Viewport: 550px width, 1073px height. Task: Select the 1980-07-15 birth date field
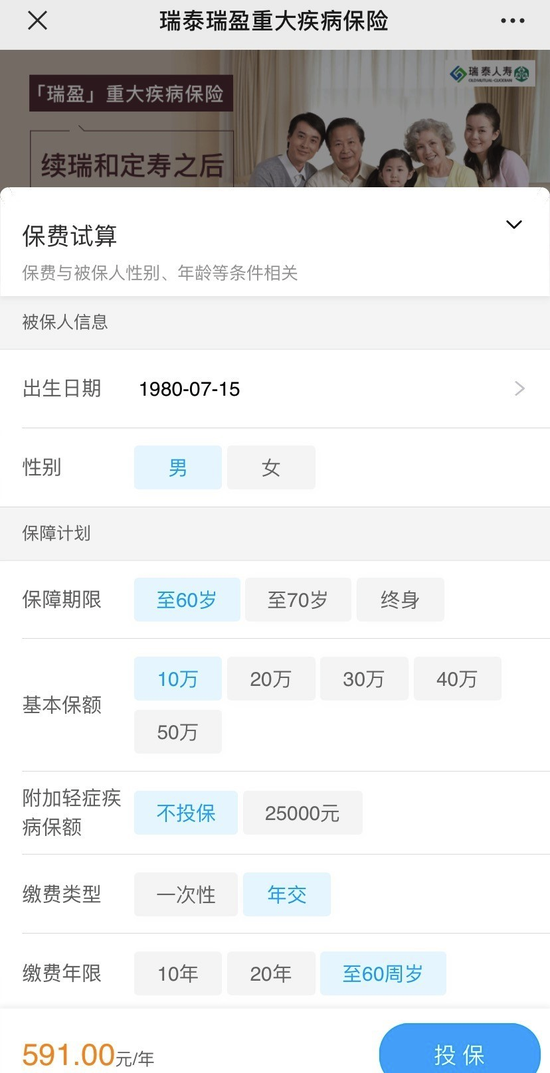point(189,389)
